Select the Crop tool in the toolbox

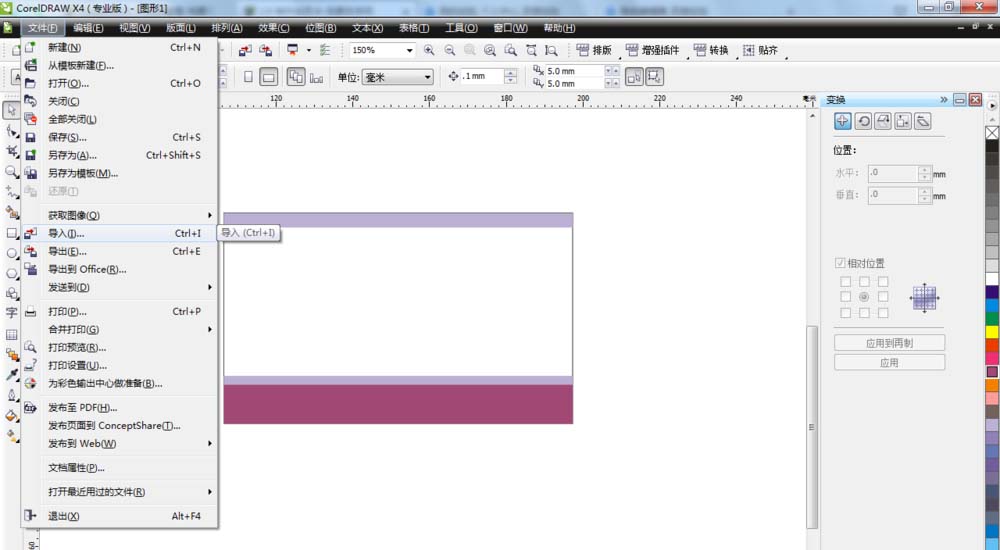tap(11, 151)
